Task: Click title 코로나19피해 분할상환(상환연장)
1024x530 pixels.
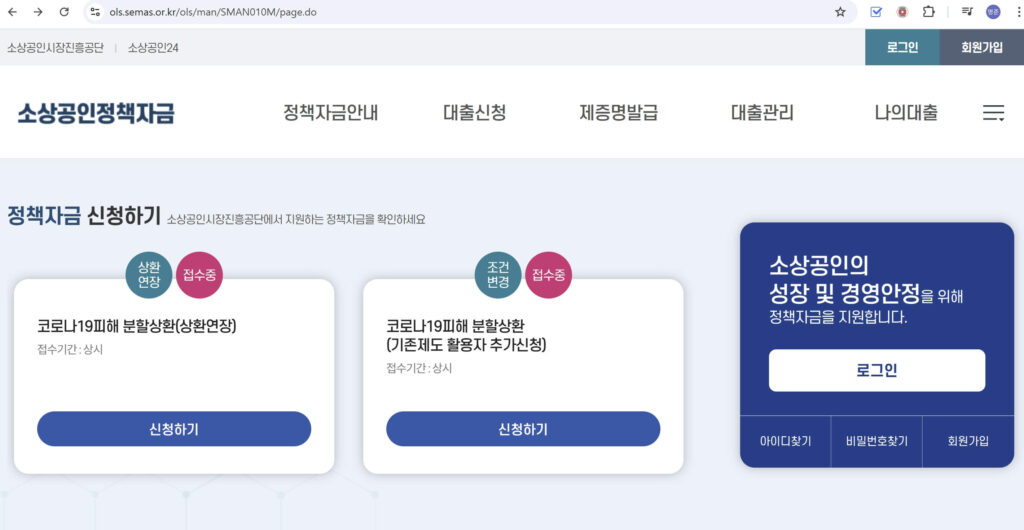Action: click(136, 326)
